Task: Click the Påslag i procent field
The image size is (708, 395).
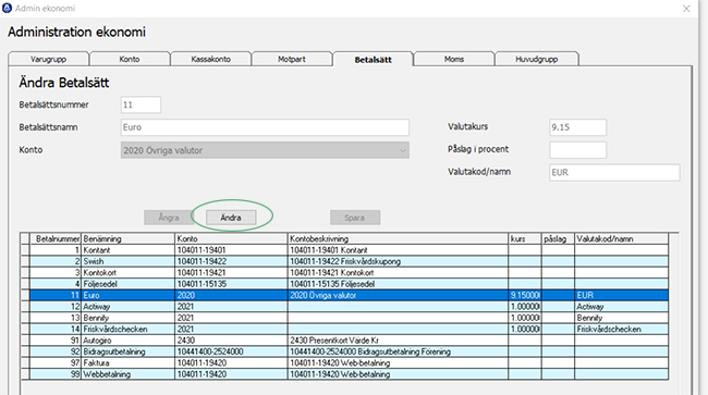Action: pos(578,150)
